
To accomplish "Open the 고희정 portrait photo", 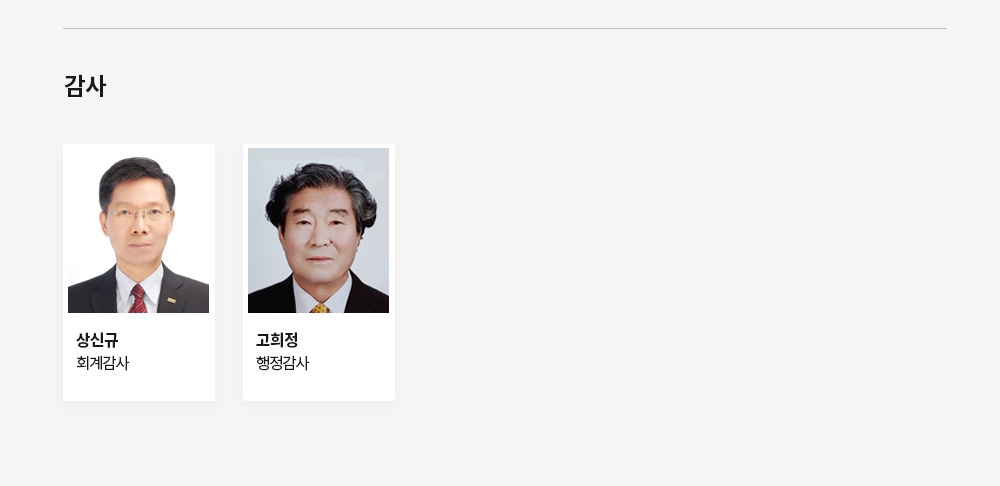I will [x=318, y=230].
